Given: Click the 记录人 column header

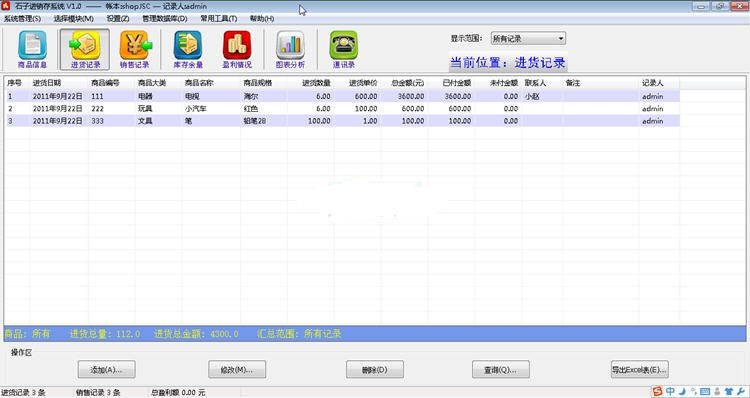Looking at the screenshot, I should pyautogui.click(x=660, y=83).
